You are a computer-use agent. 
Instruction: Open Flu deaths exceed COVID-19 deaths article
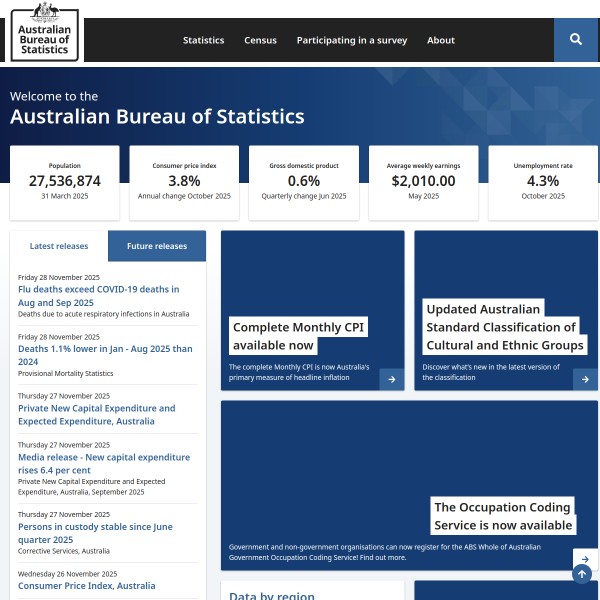click(98, 295)
